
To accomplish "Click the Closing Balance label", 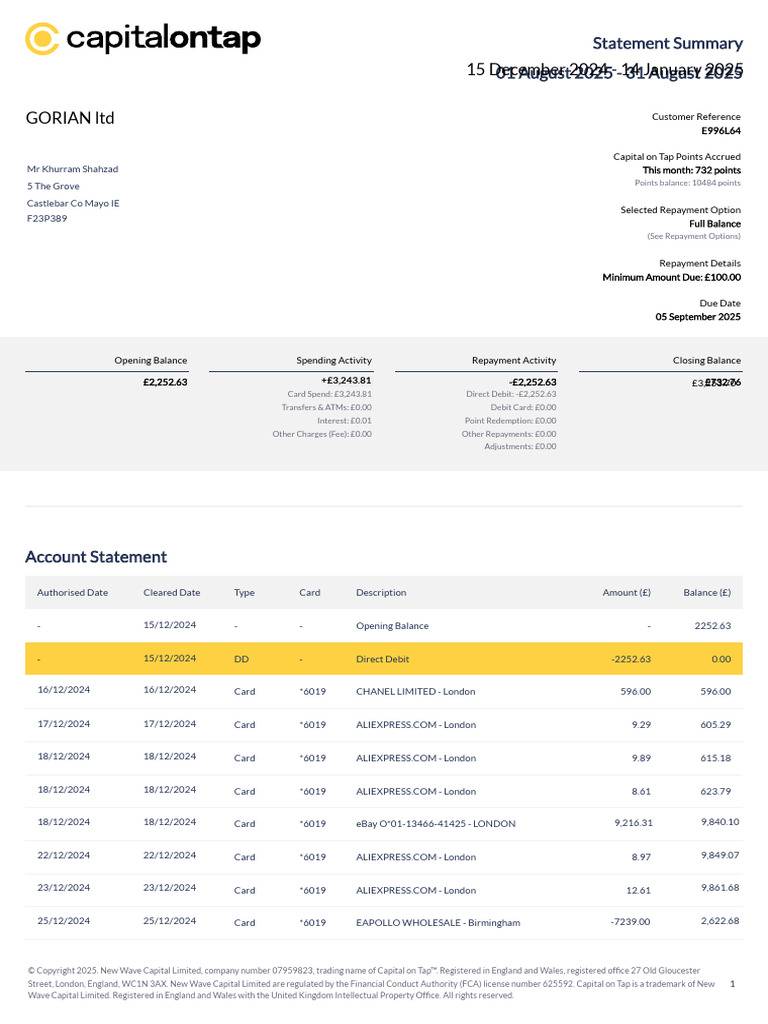I will point(707,360).
